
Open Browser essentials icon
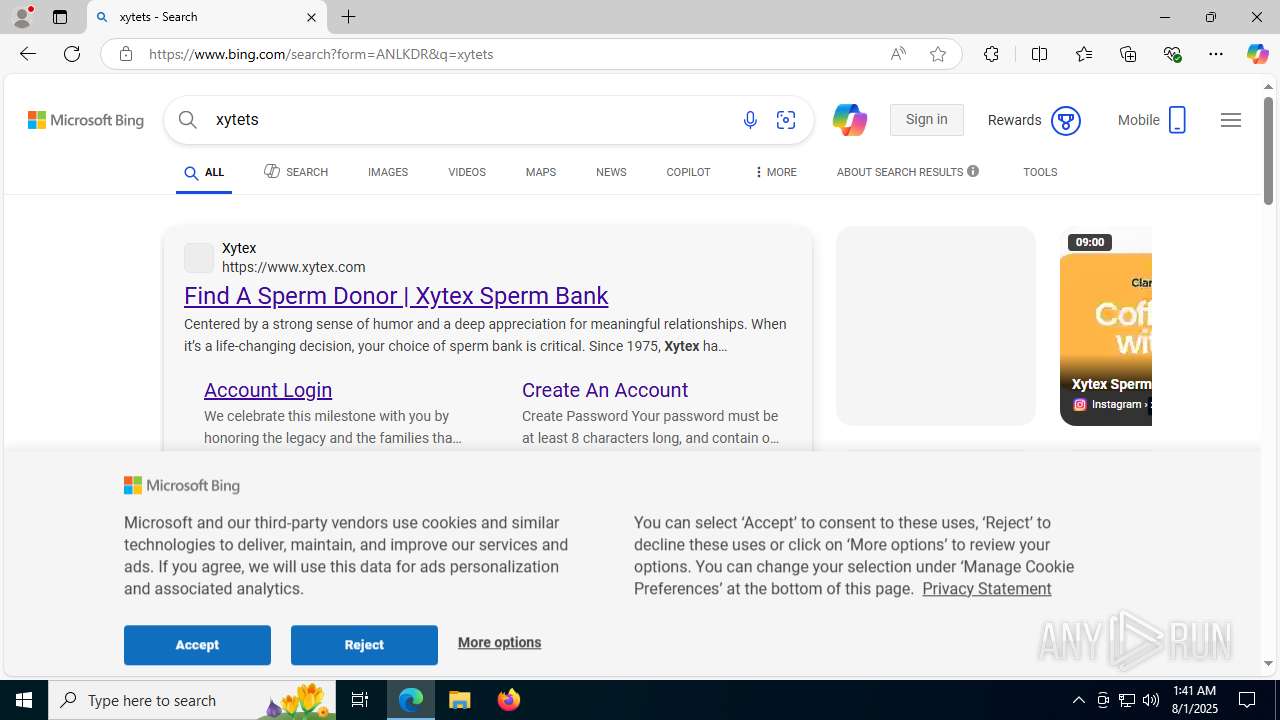[1172, 54]
